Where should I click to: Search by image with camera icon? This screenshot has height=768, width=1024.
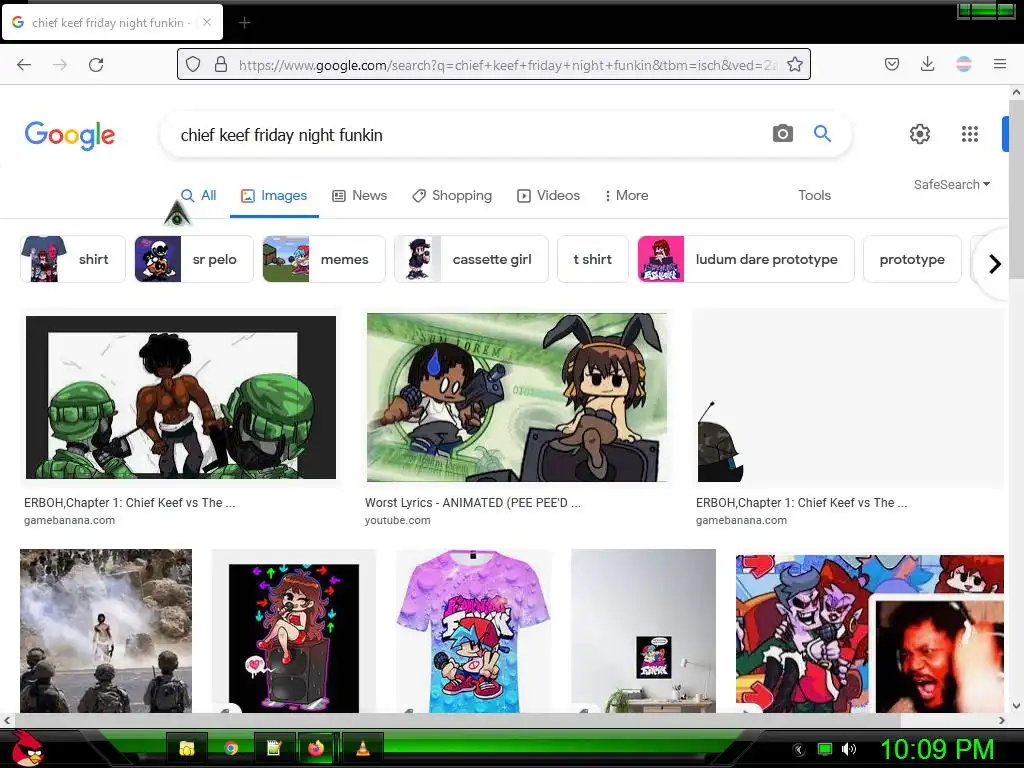coord(782,134)
